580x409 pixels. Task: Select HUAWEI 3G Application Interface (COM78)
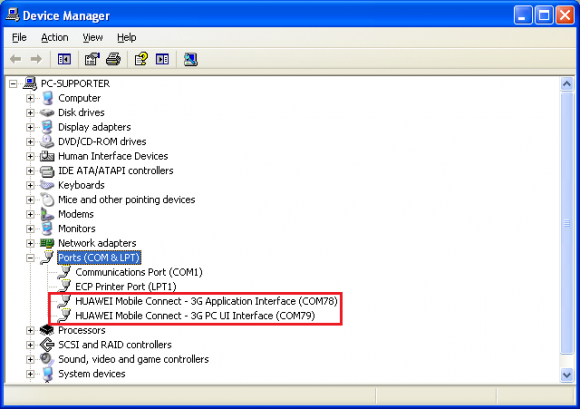click(x=206, y=301)
